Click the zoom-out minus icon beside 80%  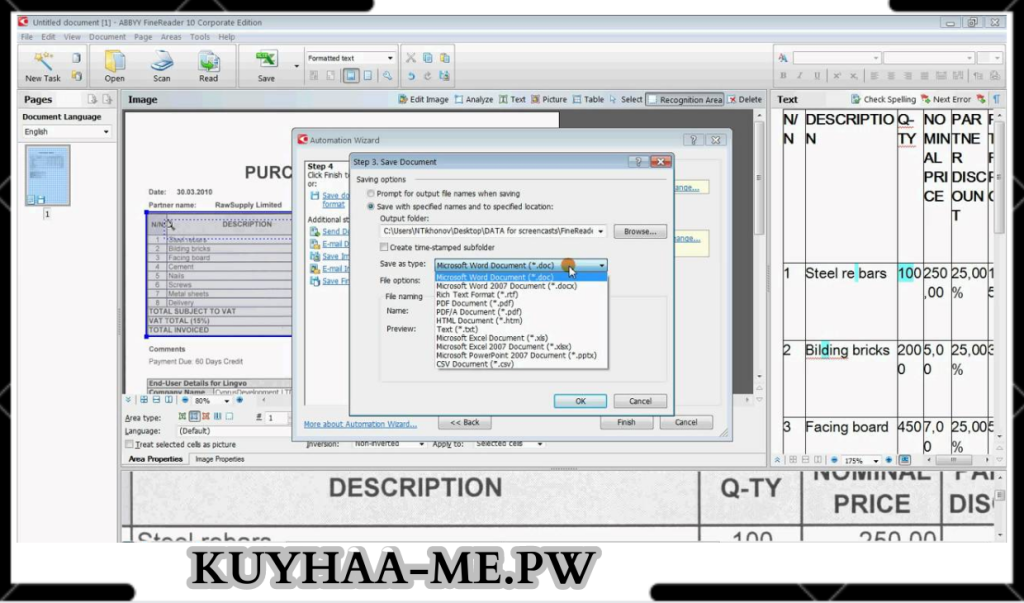(x=185, y=400)
